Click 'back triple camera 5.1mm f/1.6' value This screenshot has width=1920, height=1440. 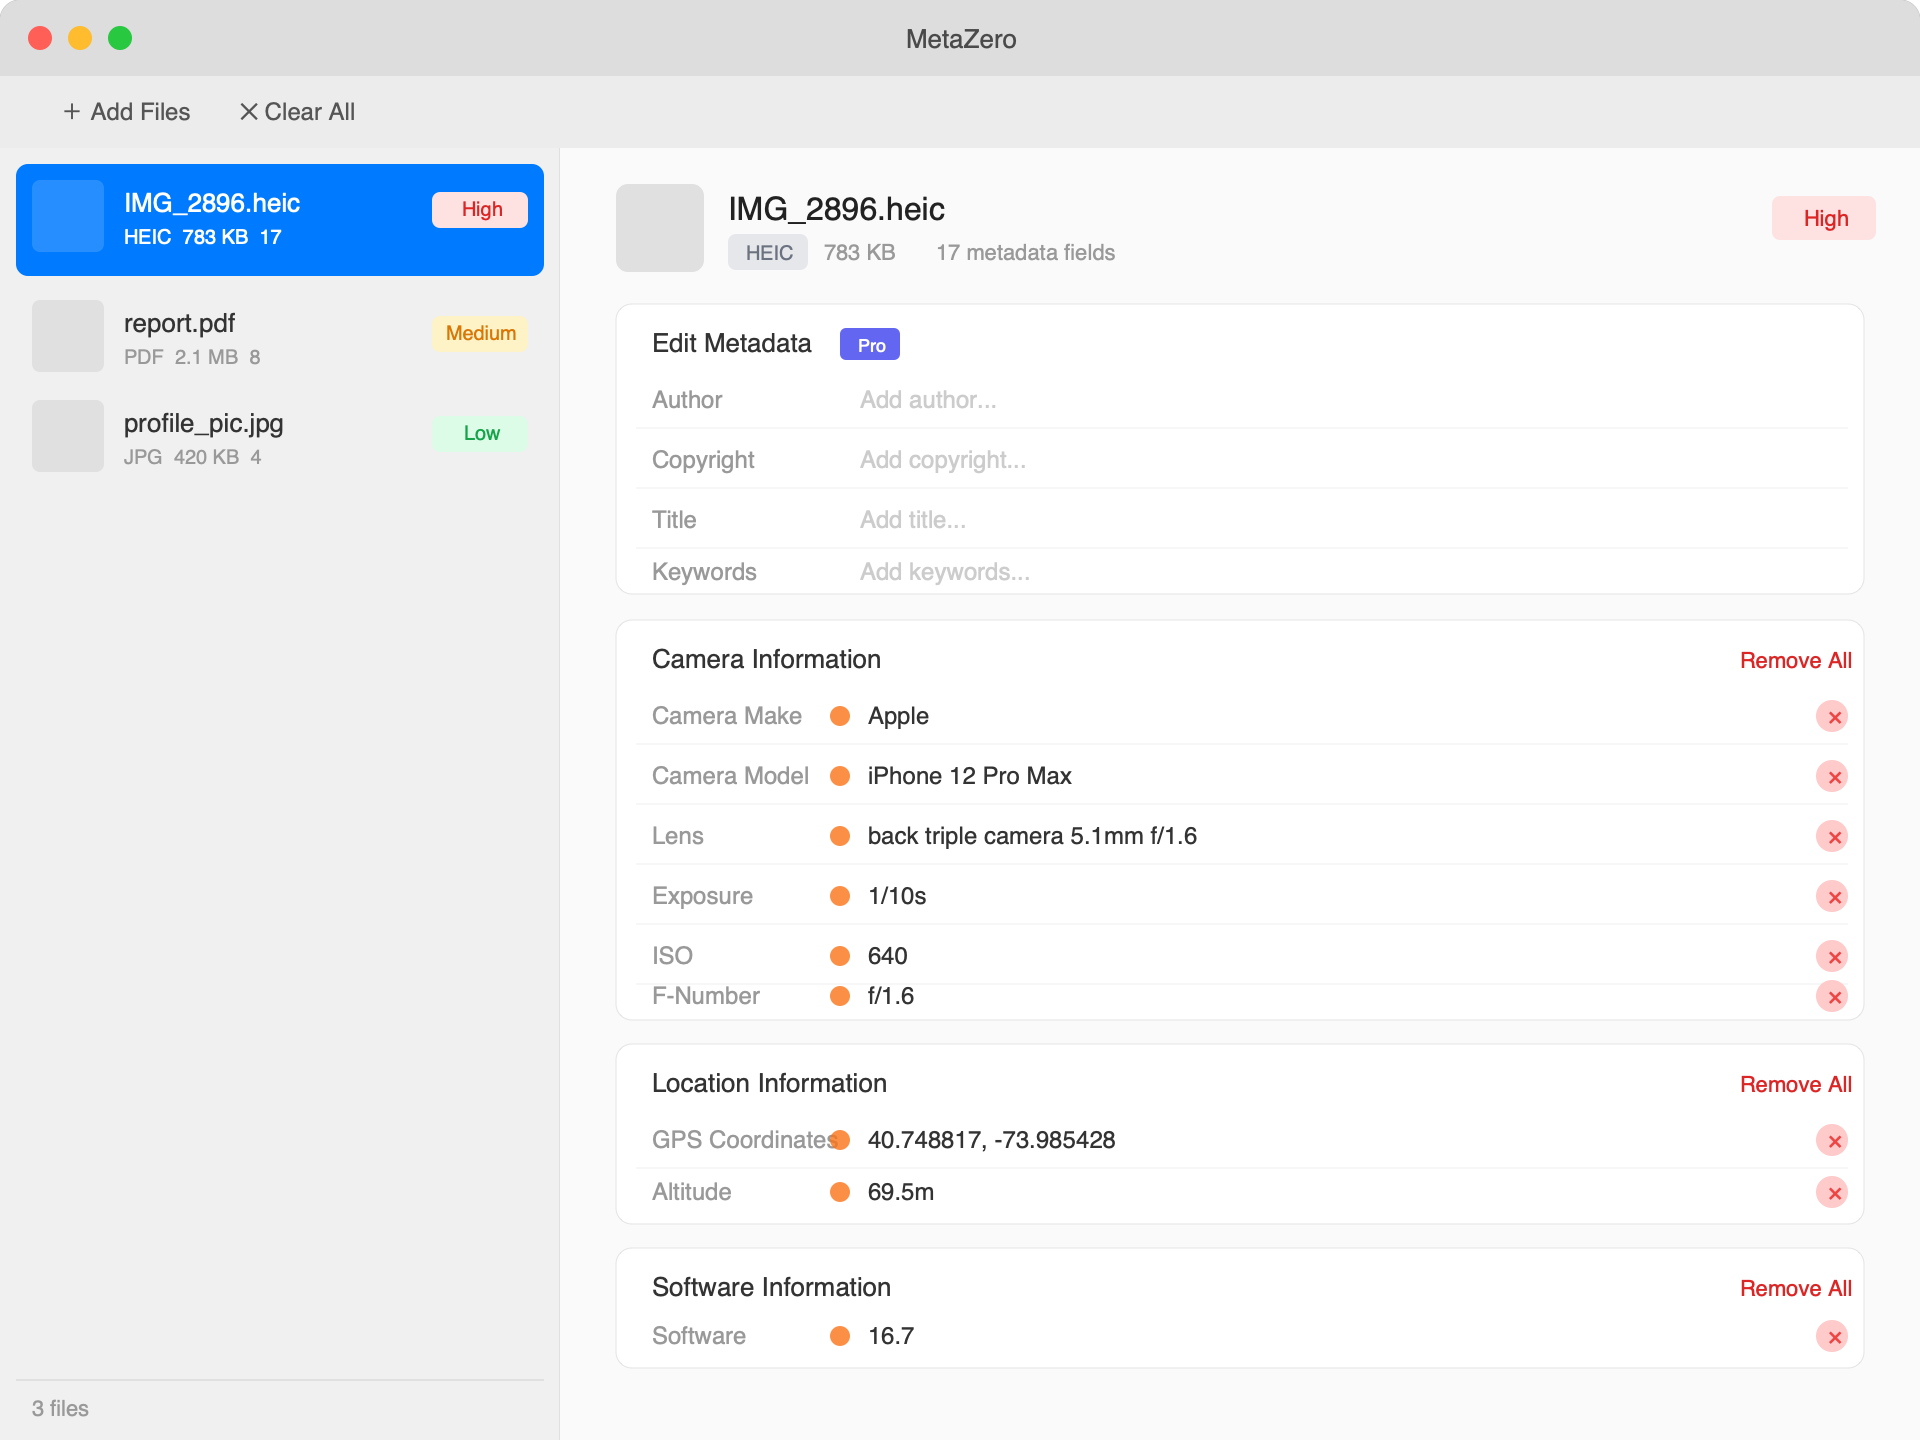1032,836
